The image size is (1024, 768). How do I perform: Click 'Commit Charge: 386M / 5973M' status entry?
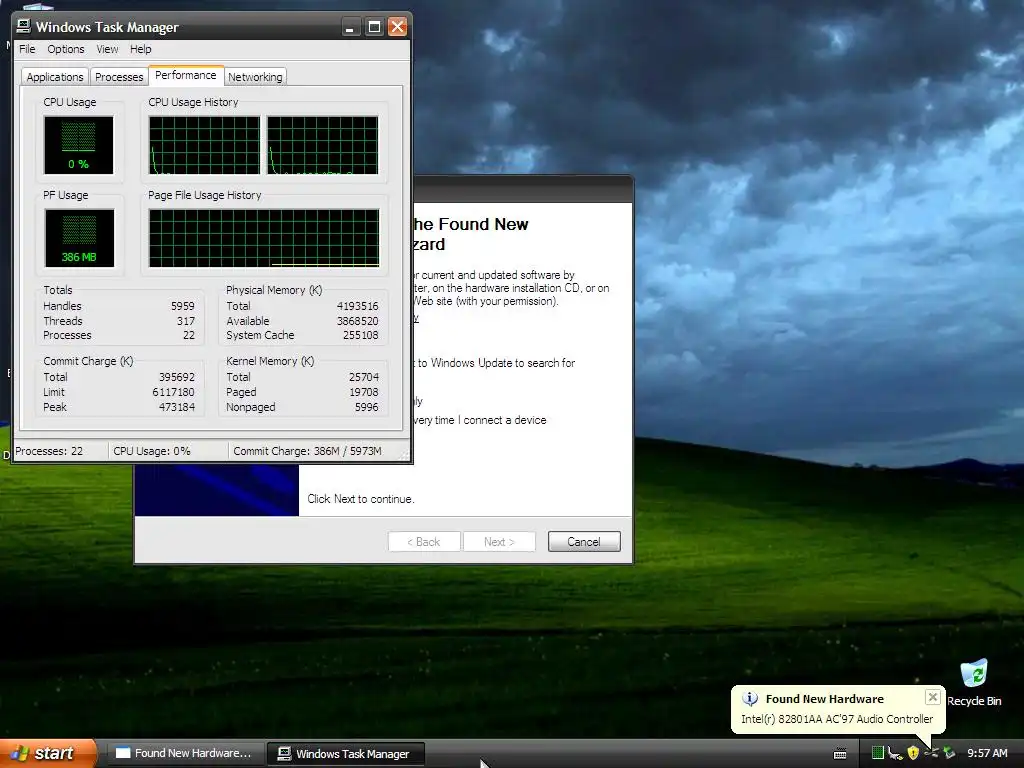pyautogui.click(x=307, y=451)
